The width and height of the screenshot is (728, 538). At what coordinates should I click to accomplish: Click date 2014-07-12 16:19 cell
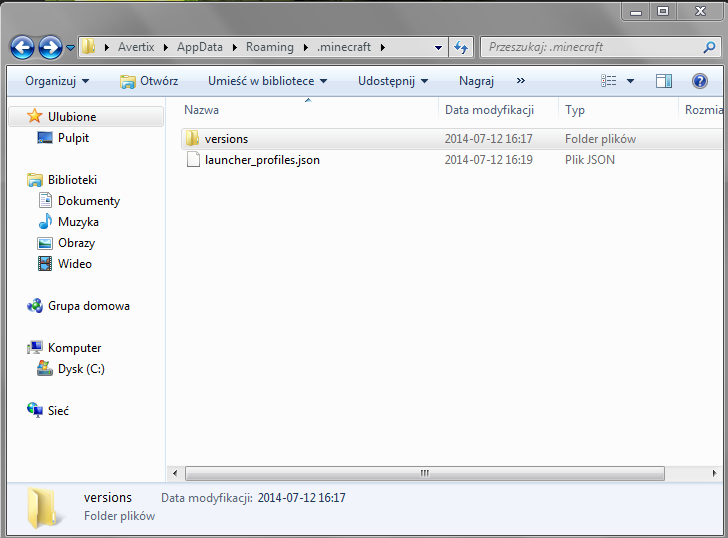pos(488,160)
